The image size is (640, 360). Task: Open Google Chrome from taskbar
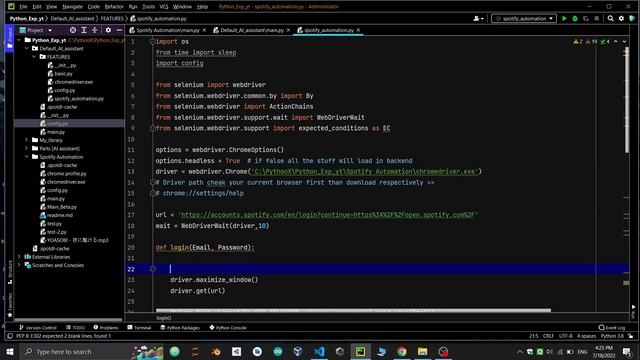[x=402, y=351]
